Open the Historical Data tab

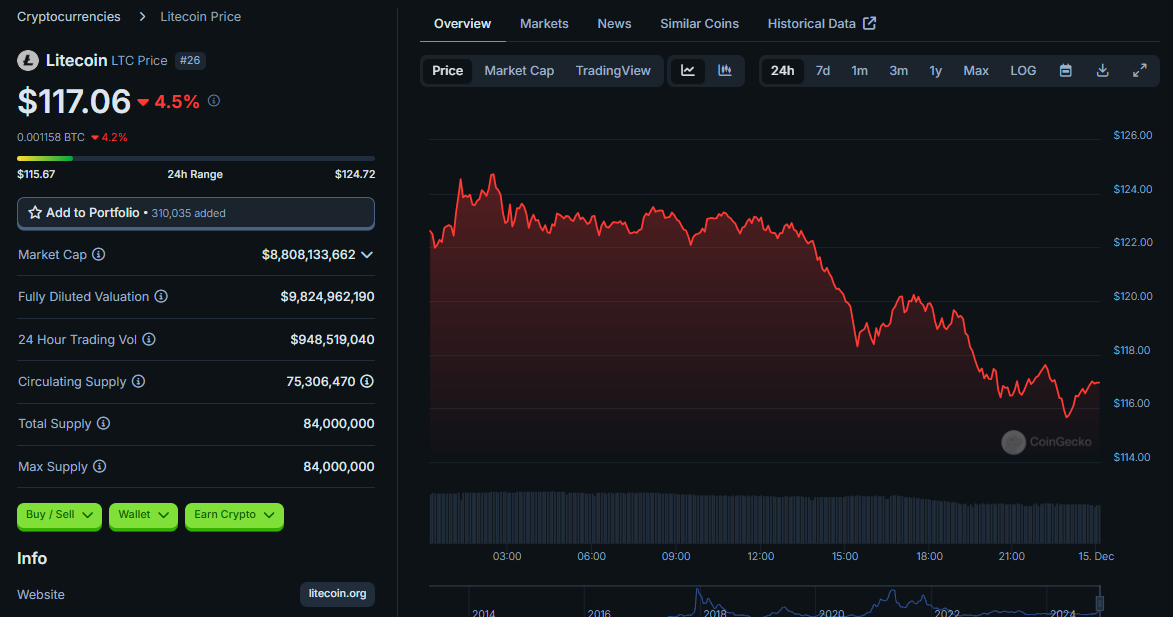821,23
